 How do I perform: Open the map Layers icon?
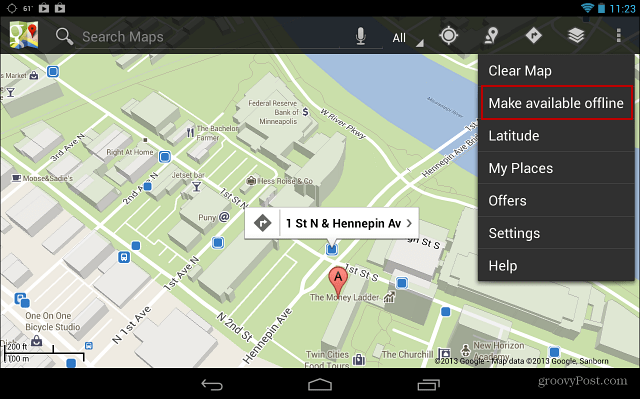576,35
